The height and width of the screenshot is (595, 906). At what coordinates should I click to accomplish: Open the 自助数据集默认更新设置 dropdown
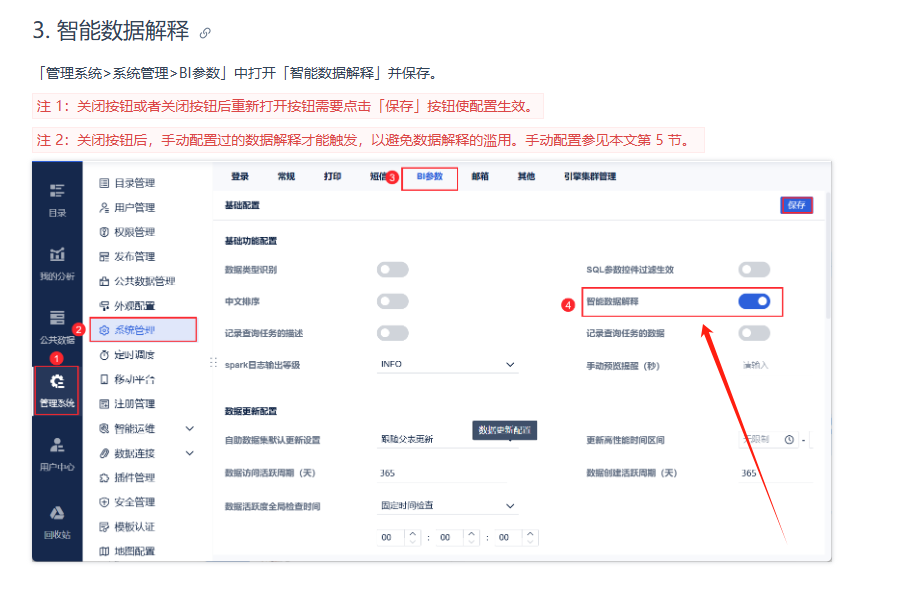point(447,439)
